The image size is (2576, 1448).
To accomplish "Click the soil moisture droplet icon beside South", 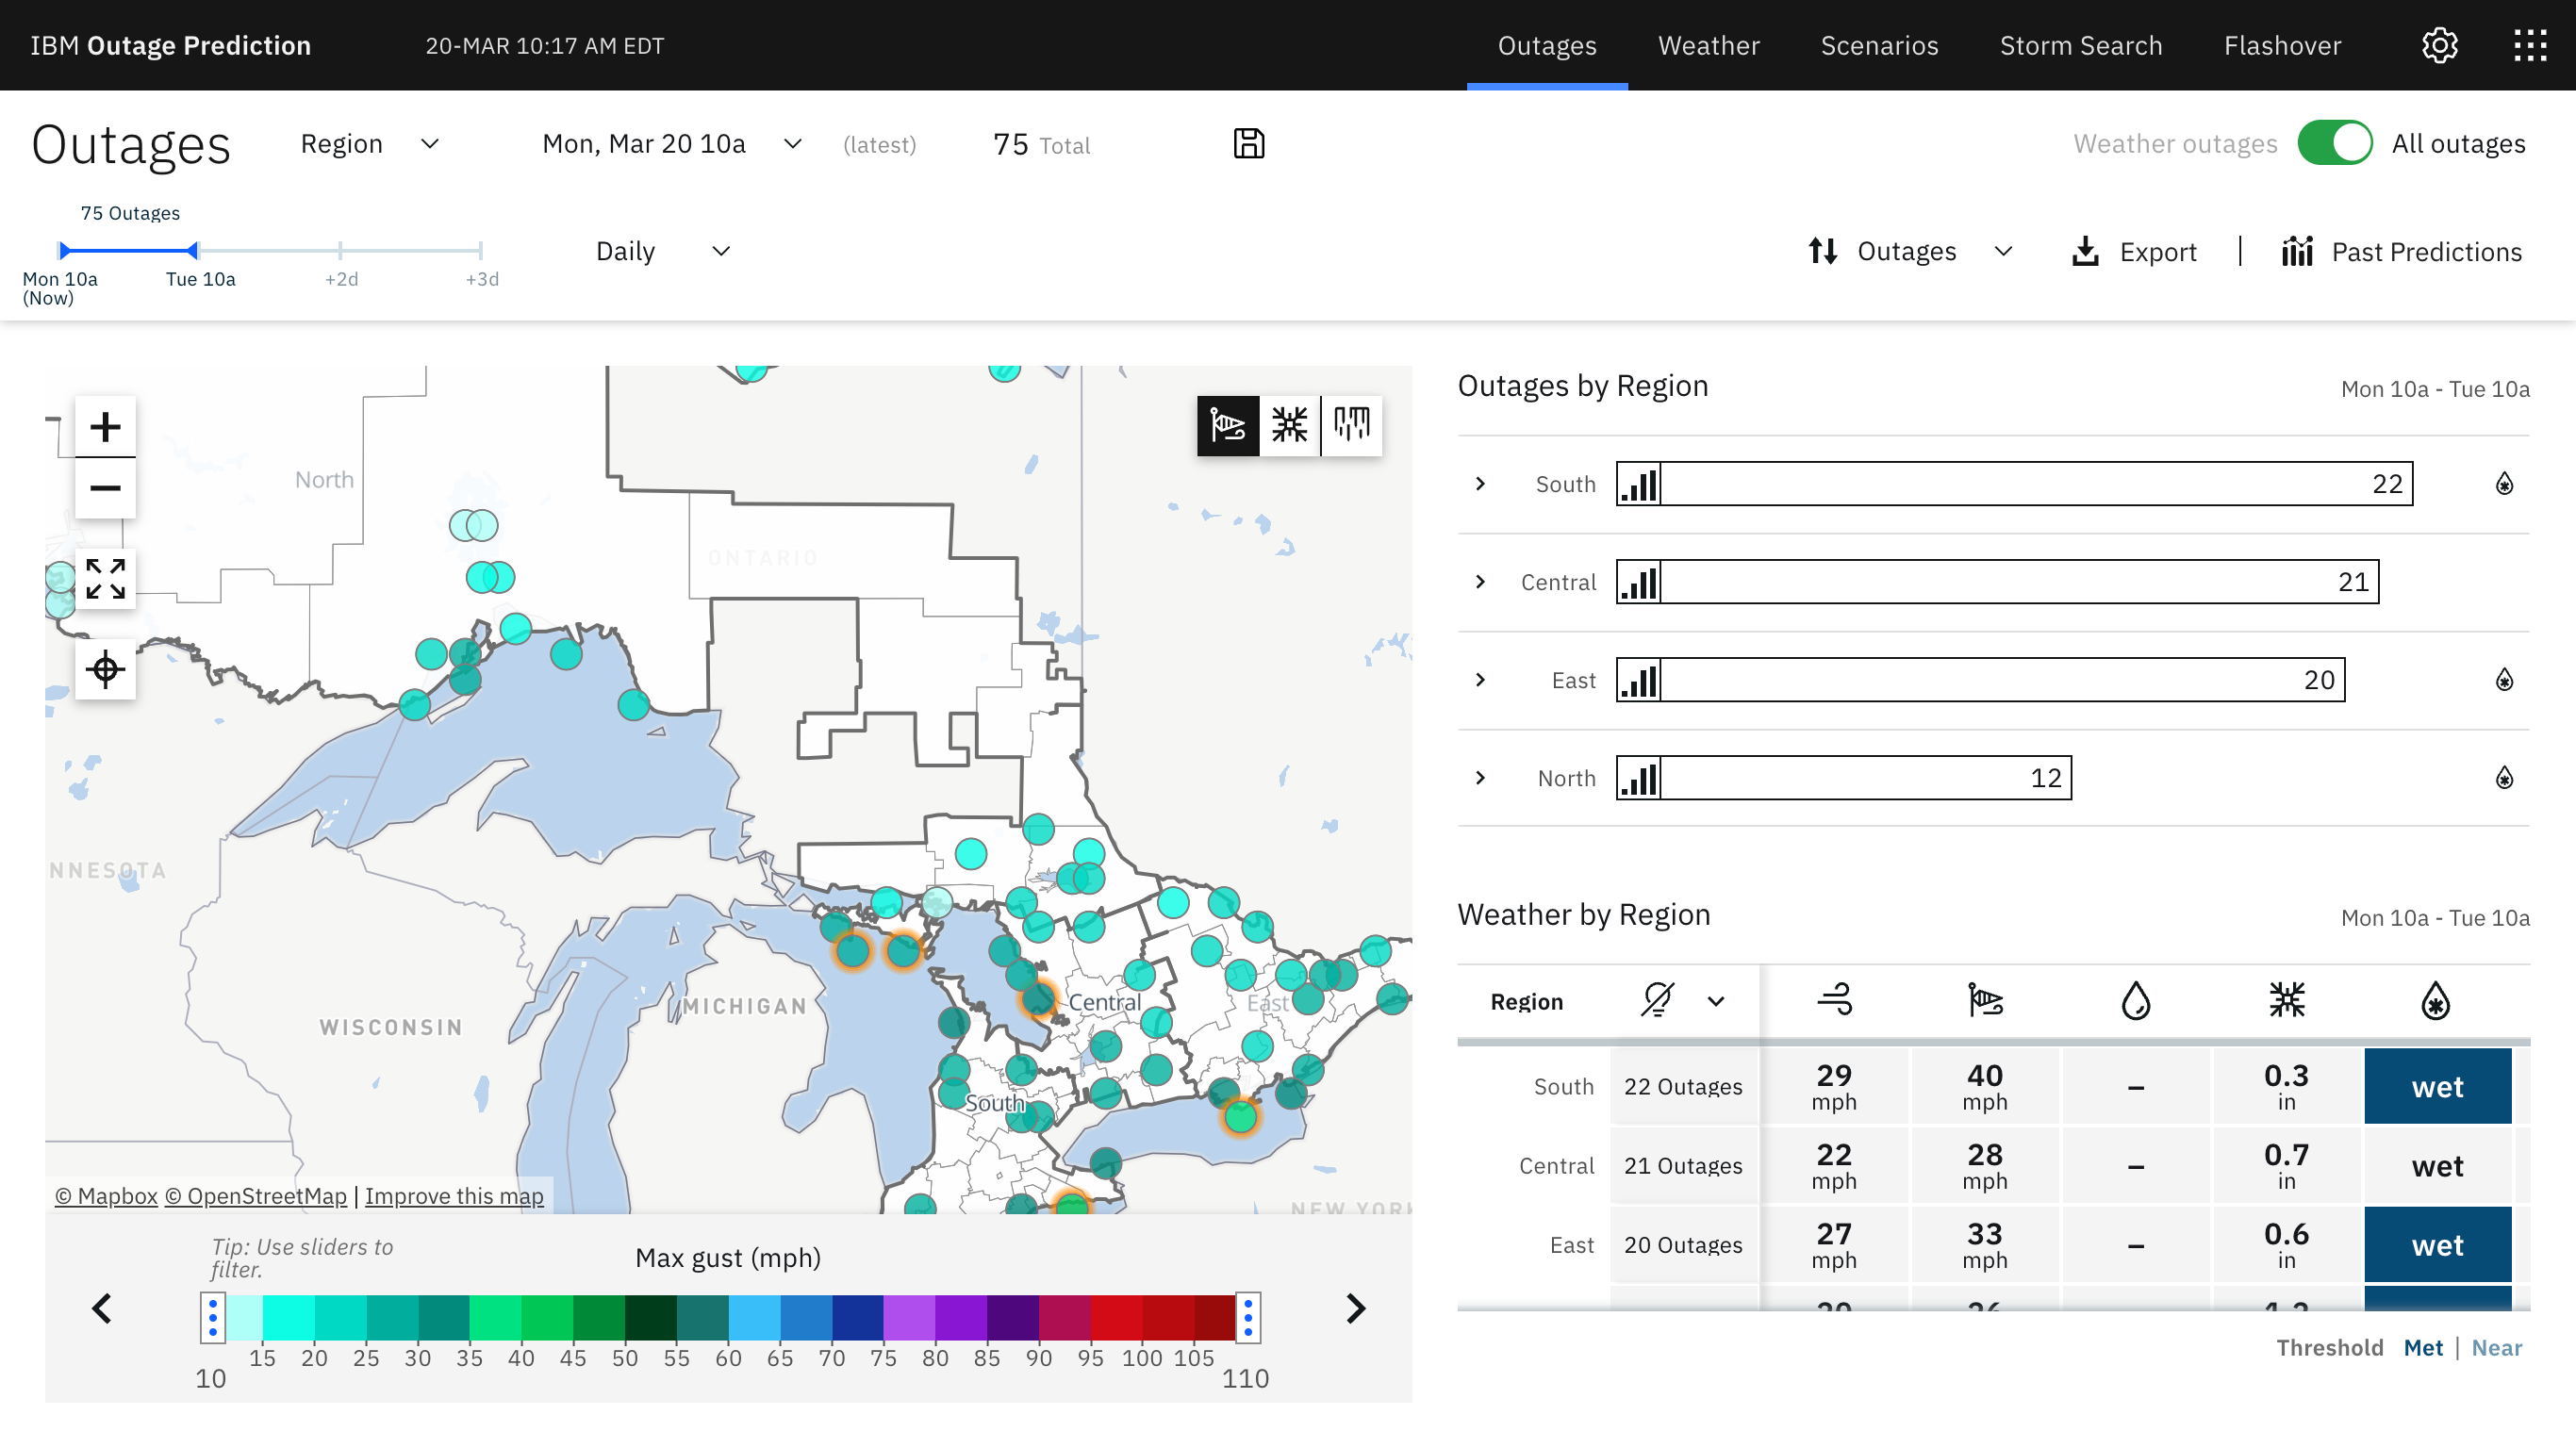I will tap(2503, 484).
